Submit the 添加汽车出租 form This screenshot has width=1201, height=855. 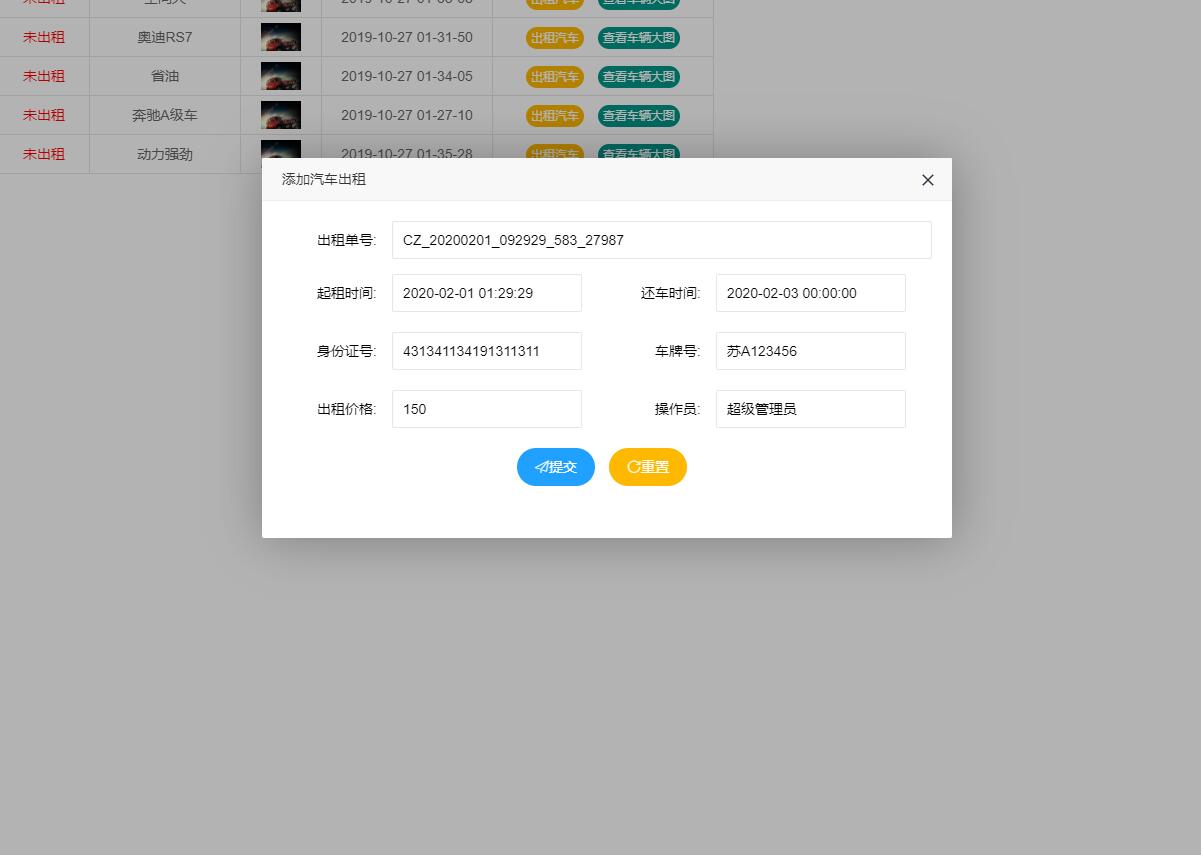(x=556, y=467)
